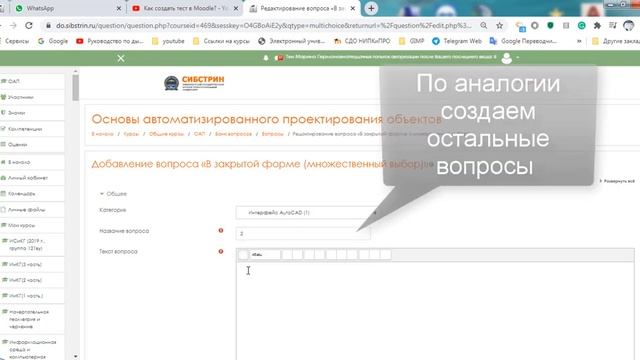Switch to the Как создать тест в Moodle tab

[x=184, y=8]
